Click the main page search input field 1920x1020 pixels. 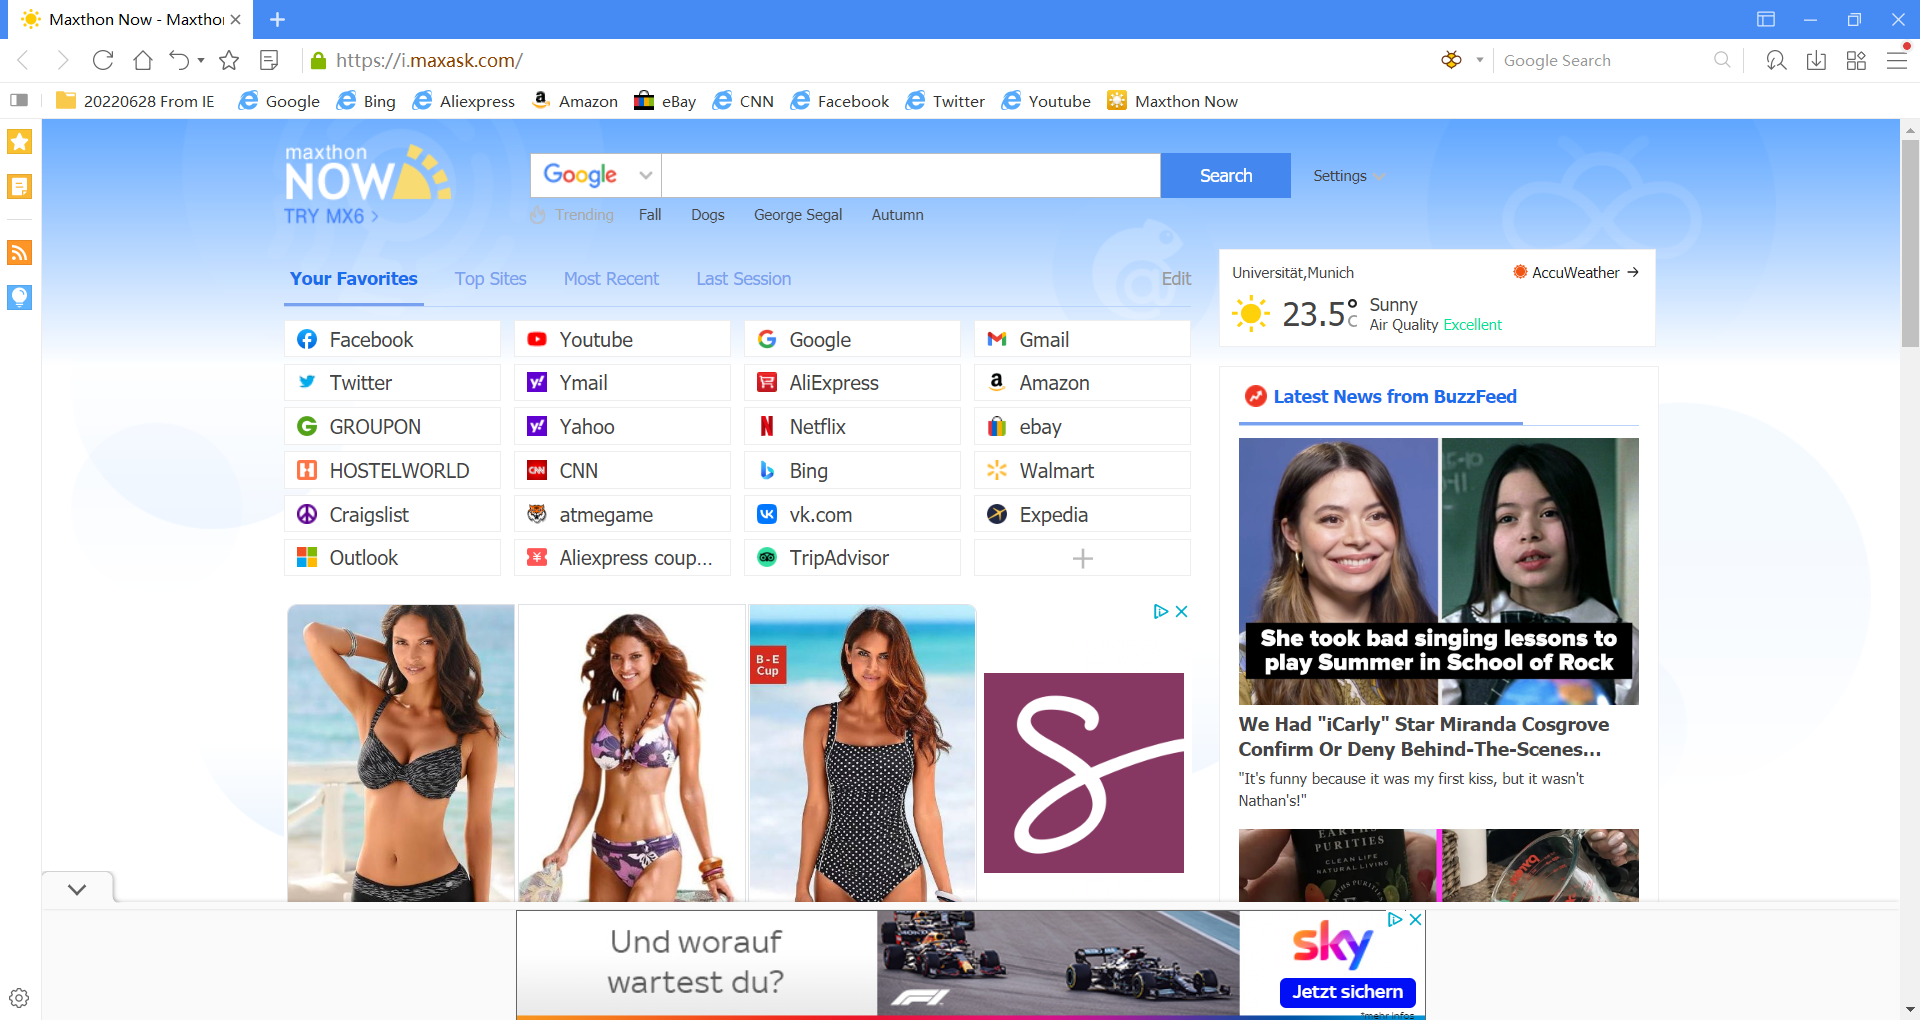tap(910, 176)
